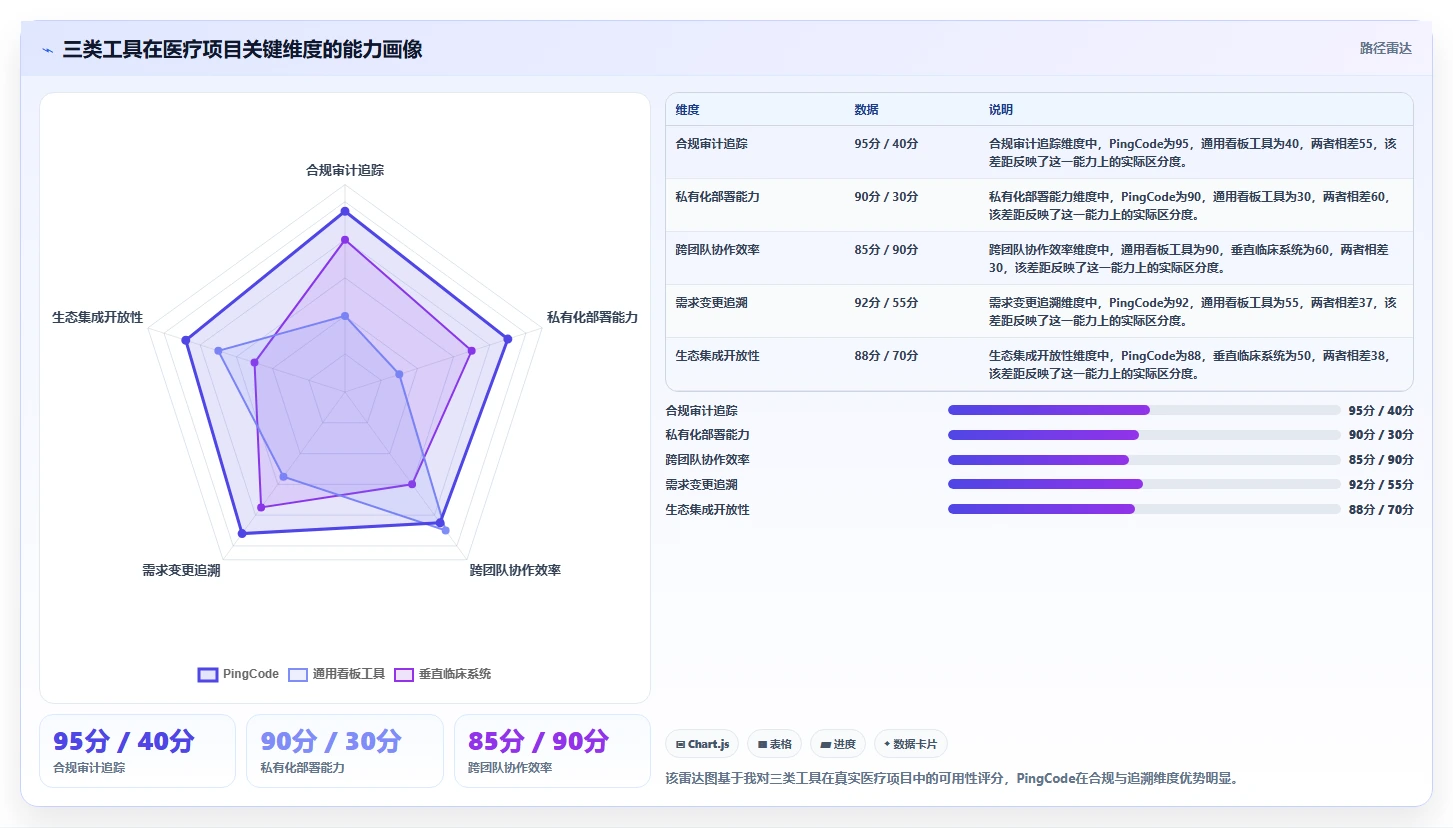Click the 85分 / 90分 data card
1453x828 pixels.
click(552, 751)
